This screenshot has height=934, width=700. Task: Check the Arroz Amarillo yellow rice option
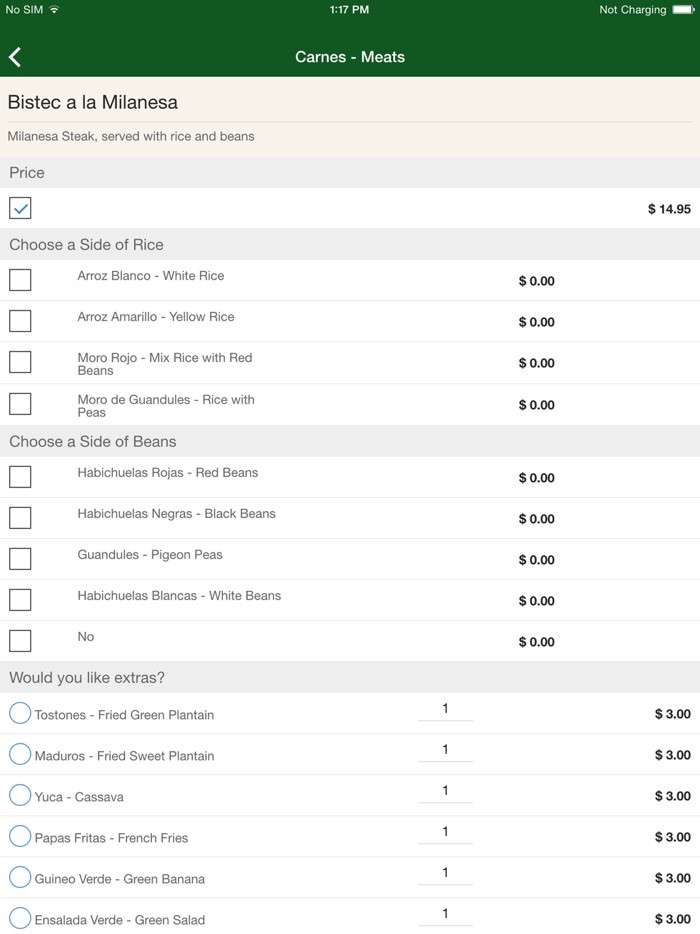[x=20, y=321]
